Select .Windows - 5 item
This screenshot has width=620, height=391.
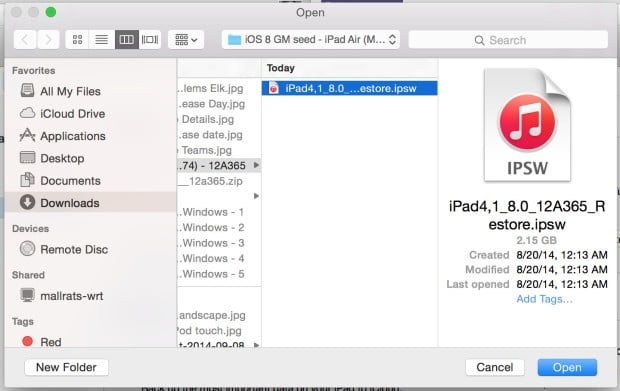pos(219,274)
